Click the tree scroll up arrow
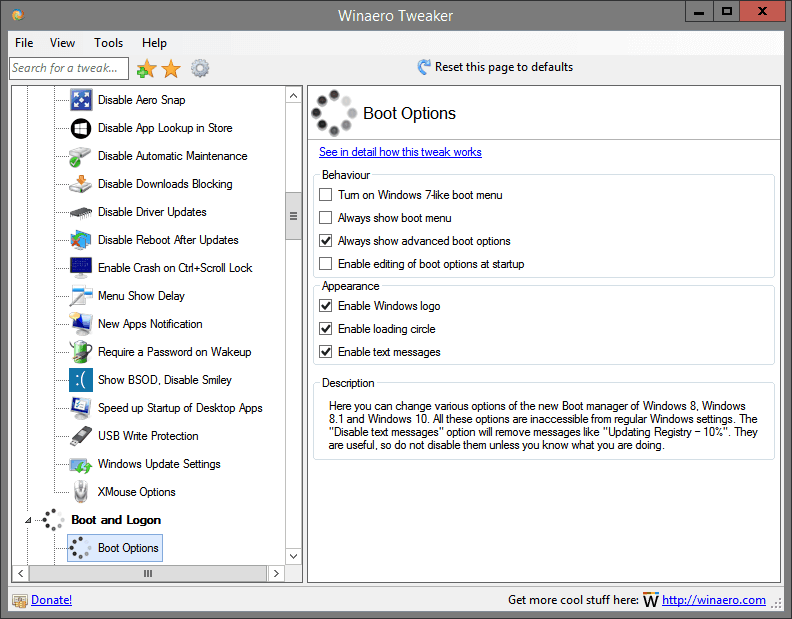 [x=293, y=96]
